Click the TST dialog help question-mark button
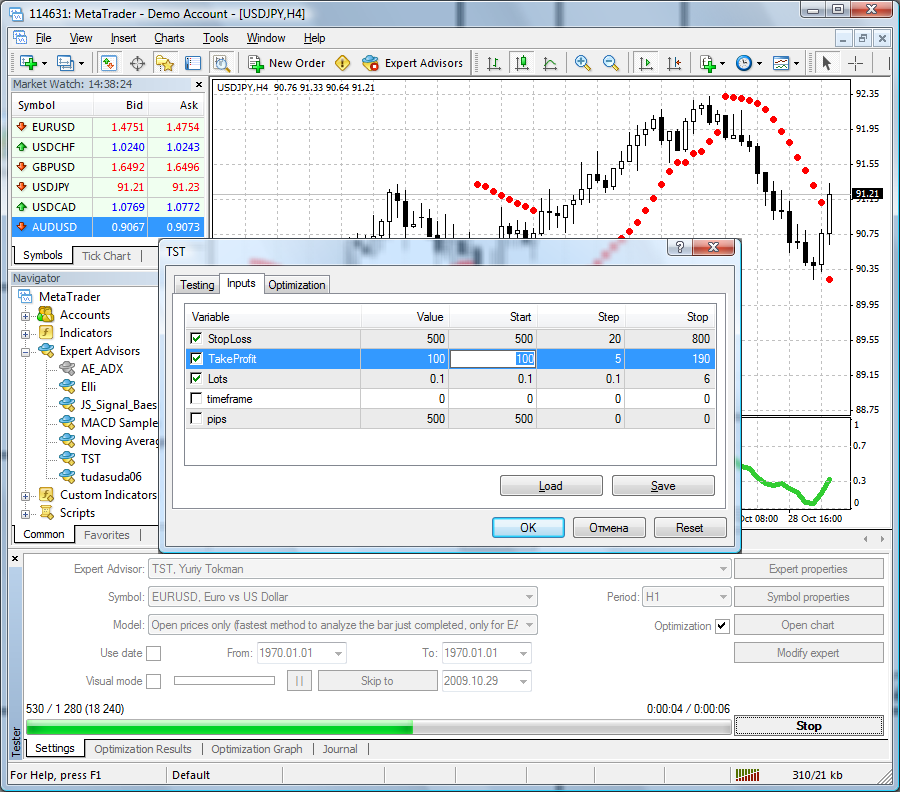 click(x=680, y=247)
